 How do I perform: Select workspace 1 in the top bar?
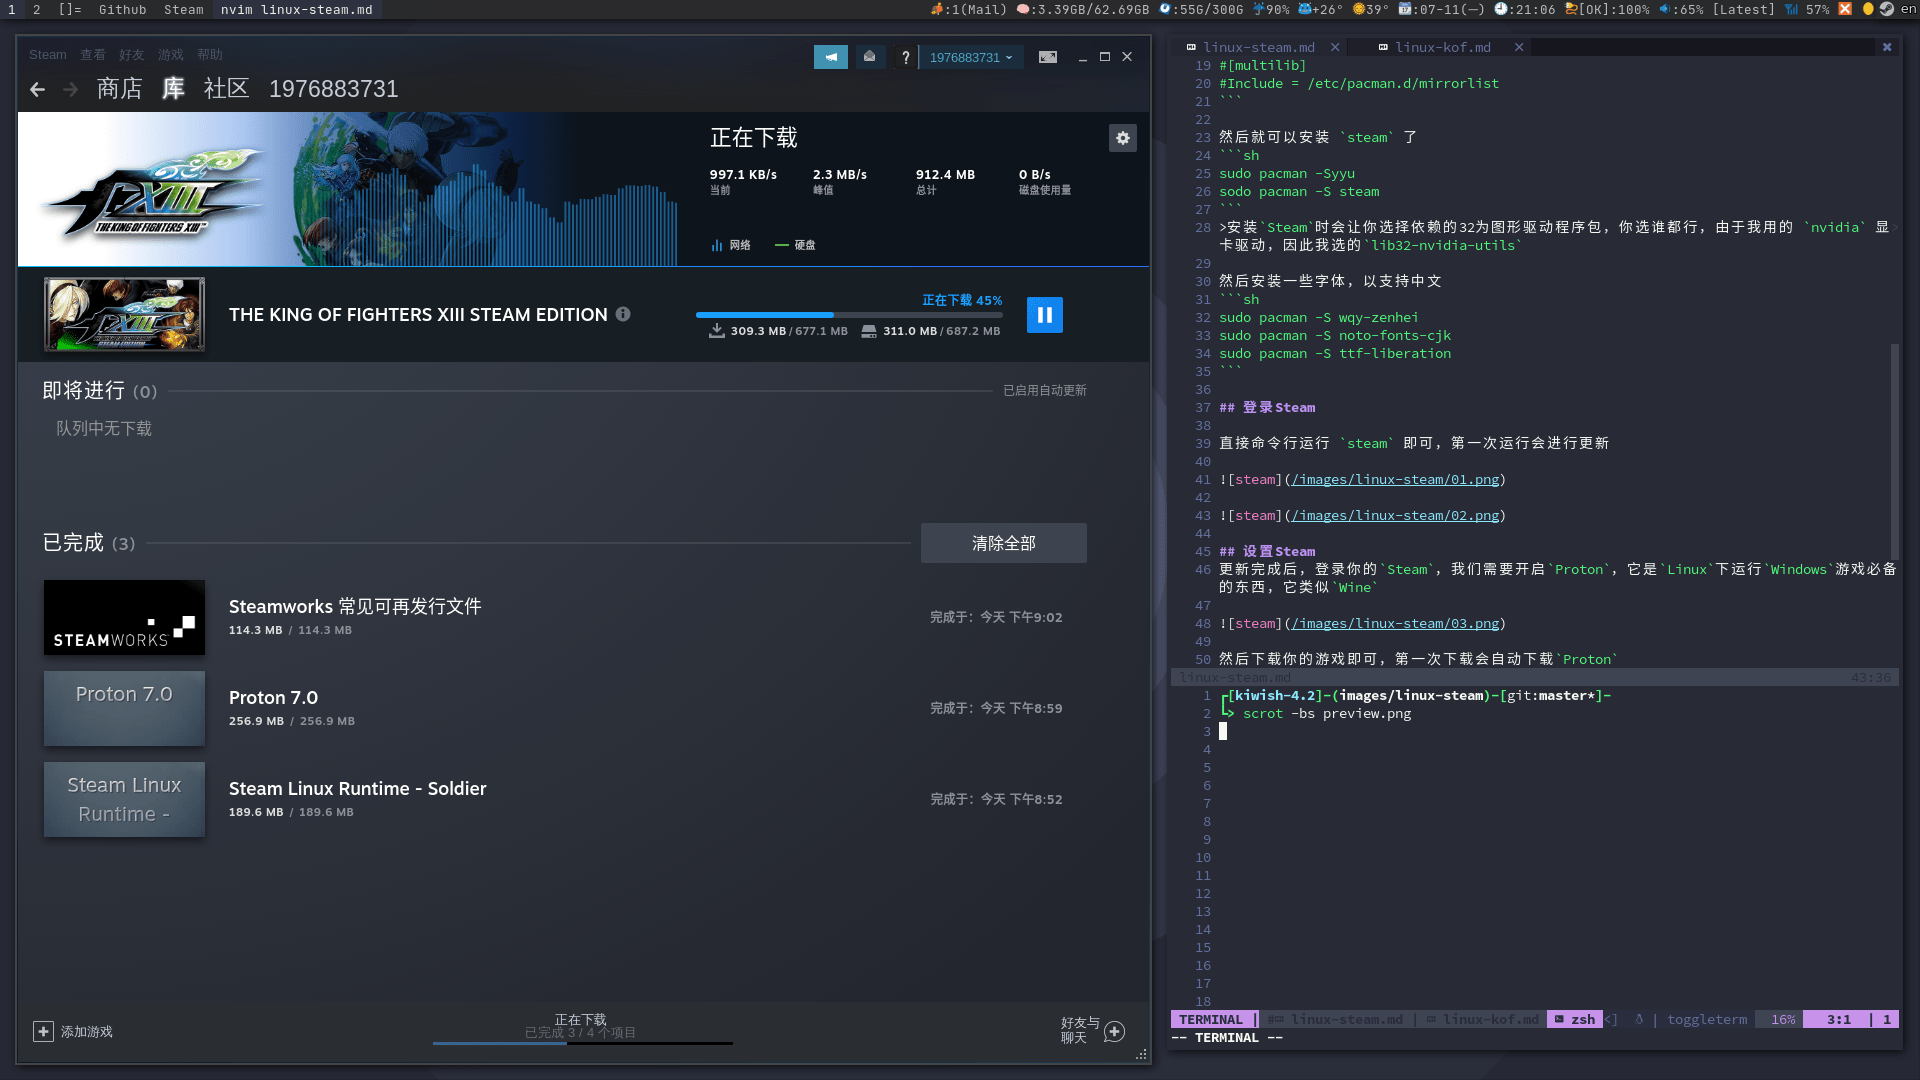coord(12,9)
